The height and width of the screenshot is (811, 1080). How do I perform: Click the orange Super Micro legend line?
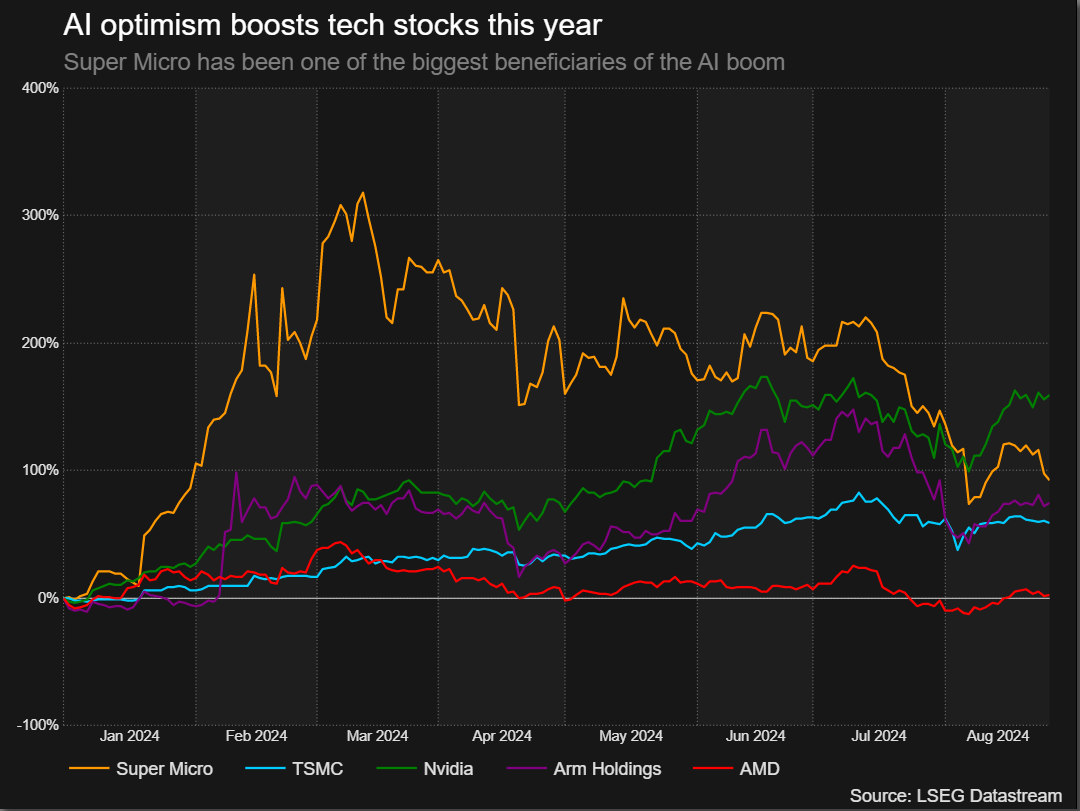[x=89, y=768]
